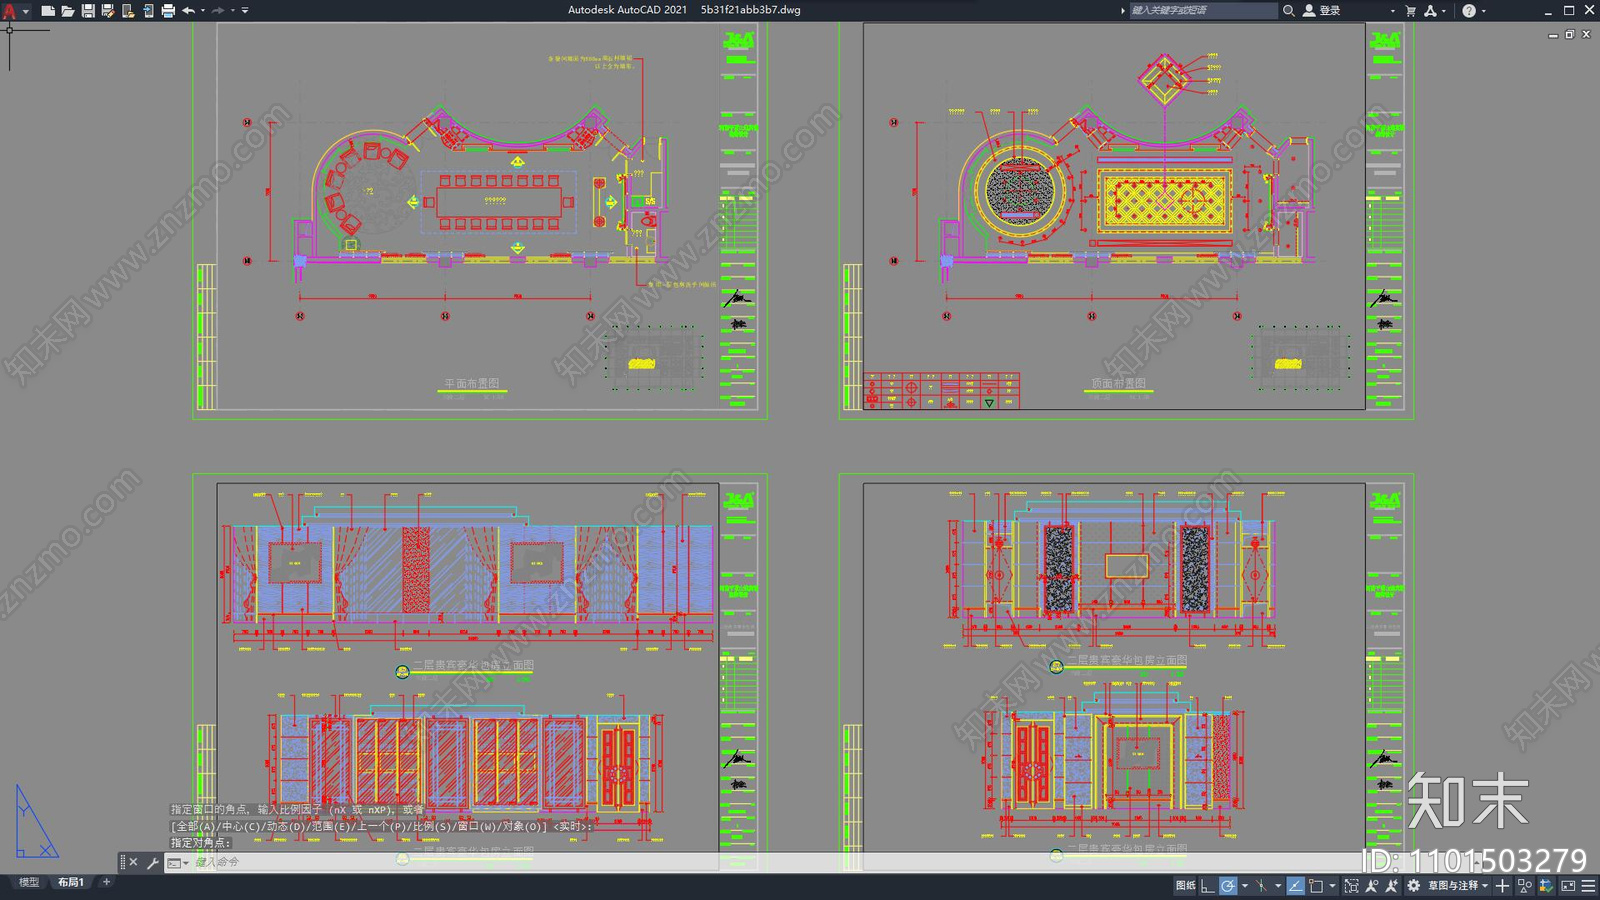Open the 草图与注释 workspace menu
This screenshot has height=900, width=1600.
pos(1458,885)
